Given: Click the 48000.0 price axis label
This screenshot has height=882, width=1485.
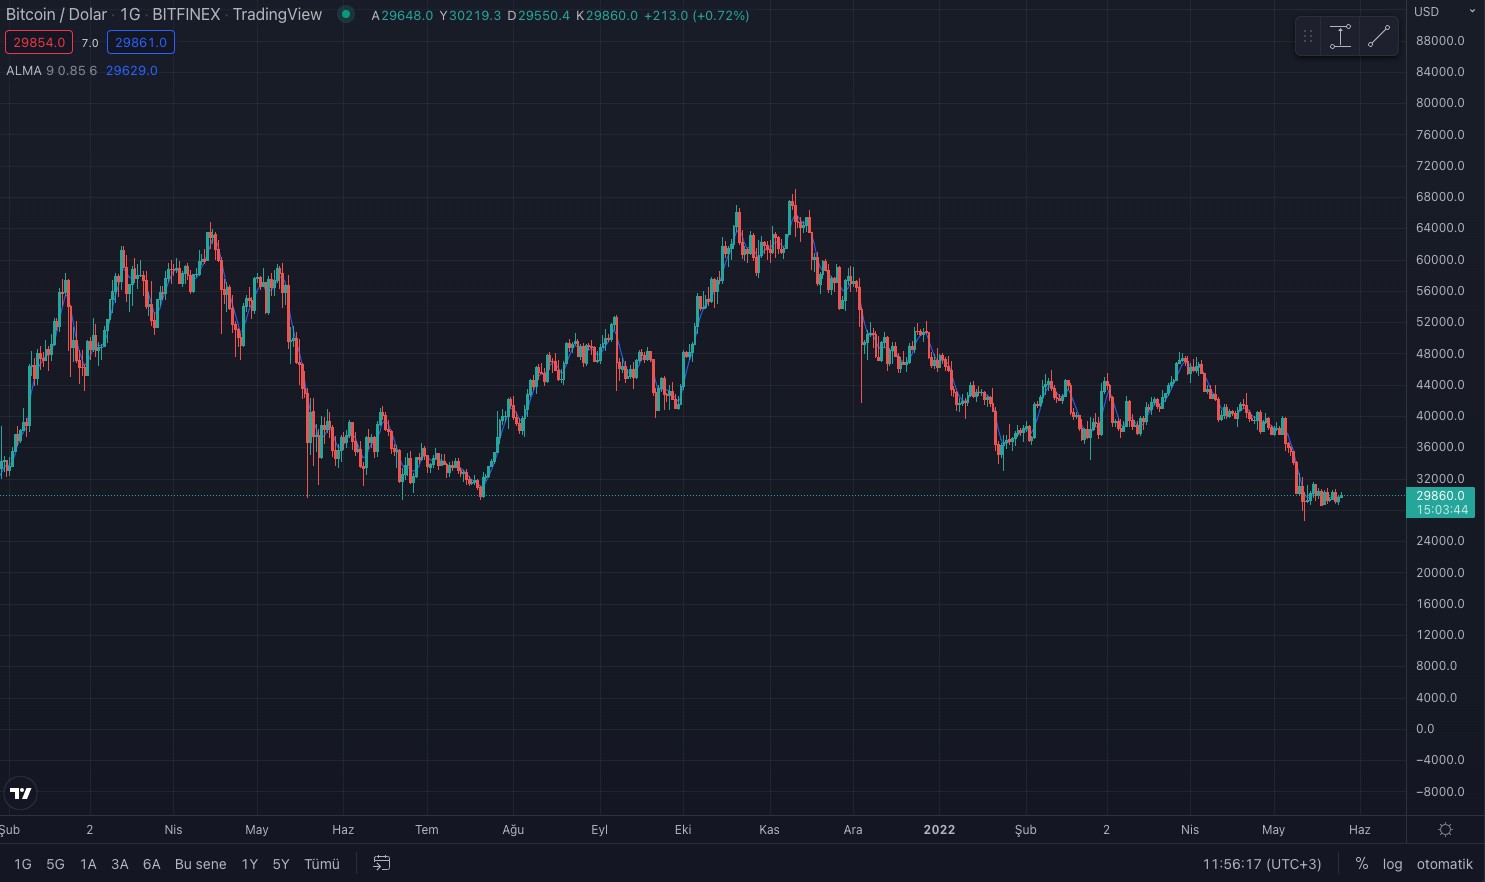Looking at the screenshot, I should [1440, 353].
